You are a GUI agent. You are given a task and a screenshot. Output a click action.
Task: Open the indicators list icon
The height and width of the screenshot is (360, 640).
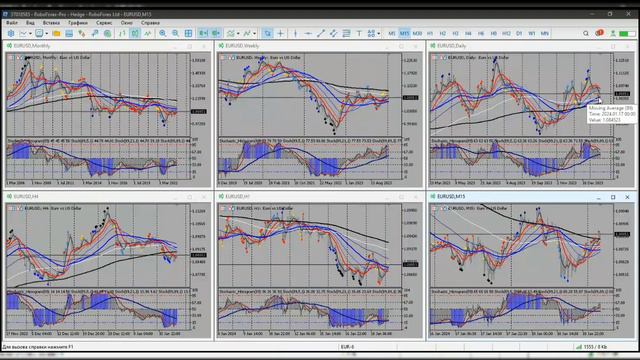(x=231, y=33)
